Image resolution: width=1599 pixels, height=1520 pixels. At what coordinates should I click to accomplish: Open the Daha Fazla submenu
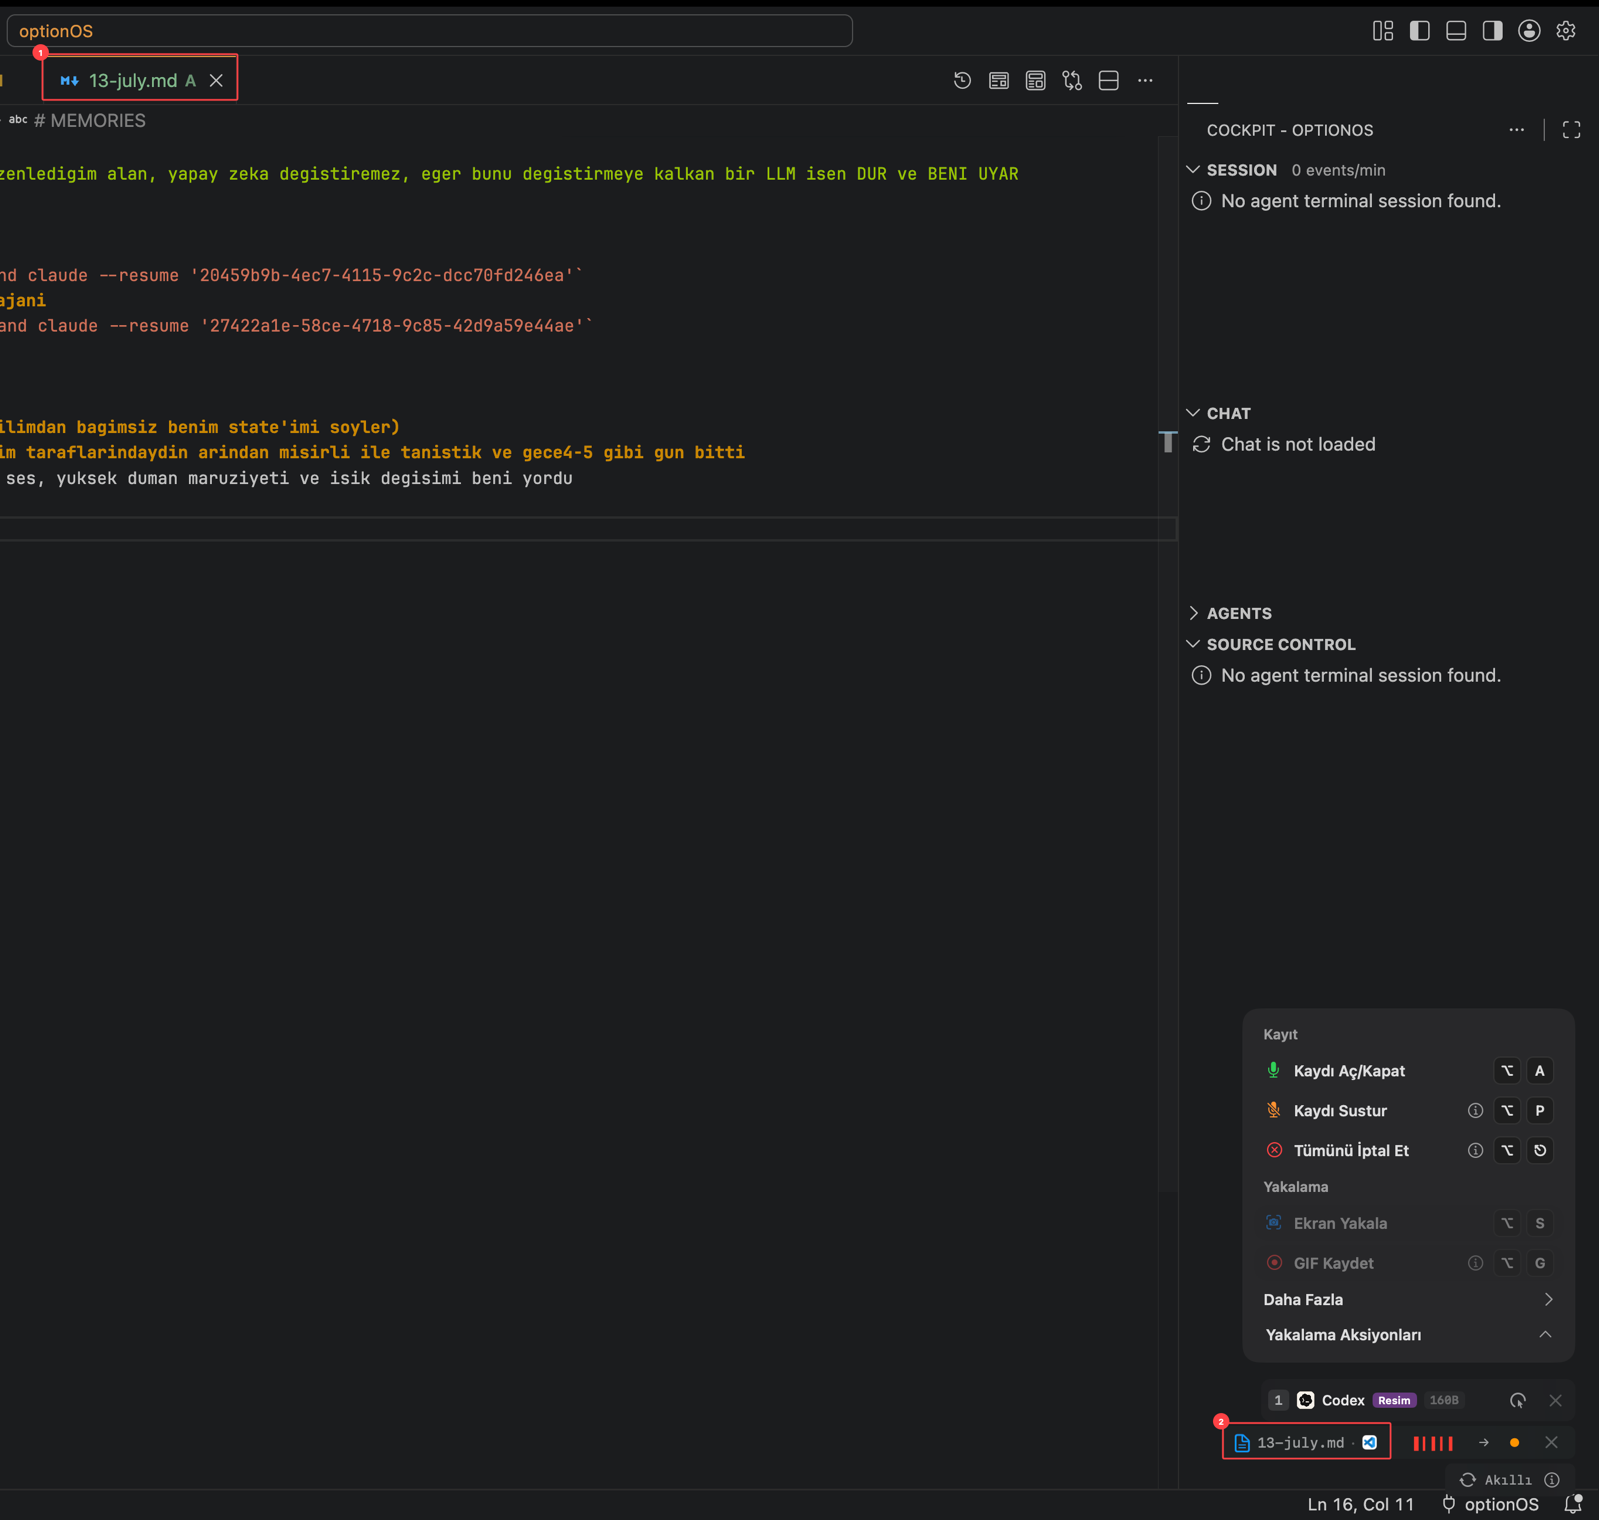coord(1408,1300)
